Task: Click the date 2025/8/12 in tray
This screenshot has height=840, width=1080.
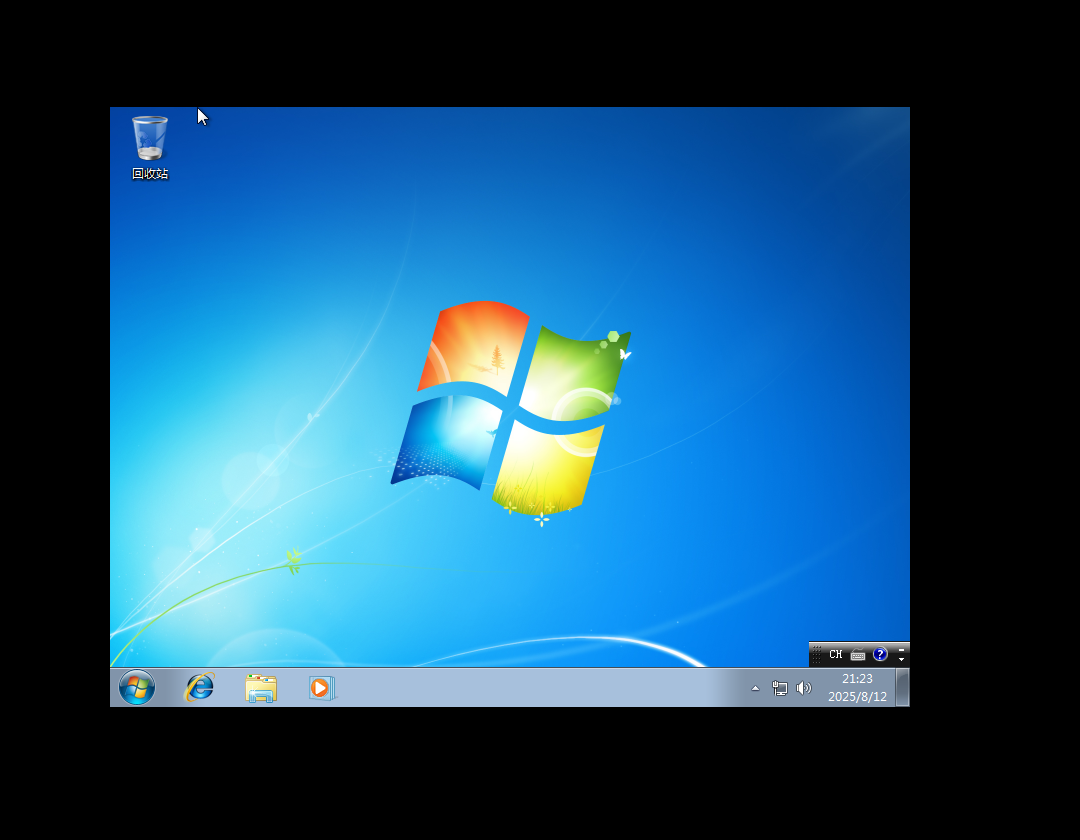Action: pyautogui.click(x=858, y=697)
